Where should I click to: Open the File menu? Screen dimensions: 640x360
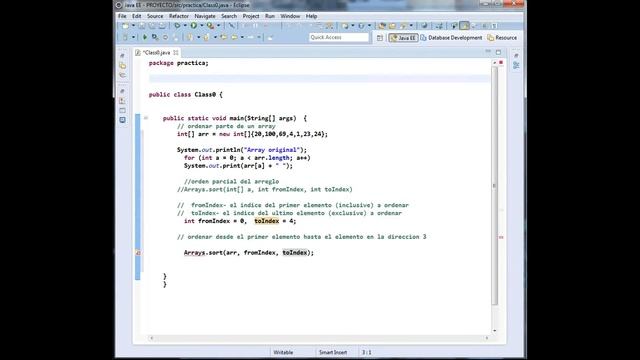(x=122, y=16)
